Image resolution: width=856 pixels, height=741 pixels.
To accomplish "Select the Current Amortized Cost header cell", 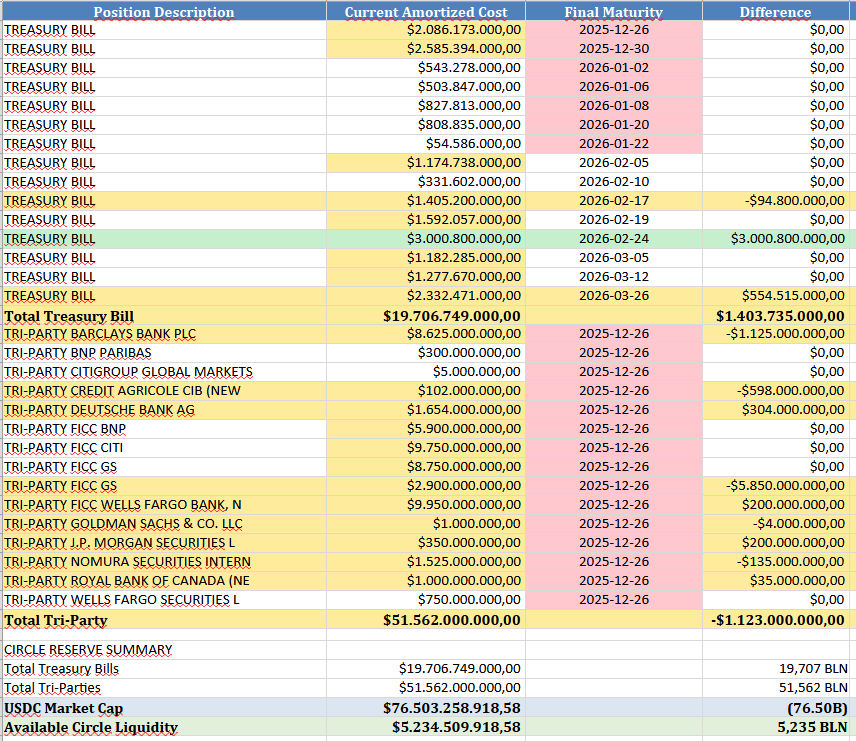I will pyautogui.click(x=426, y=12).
